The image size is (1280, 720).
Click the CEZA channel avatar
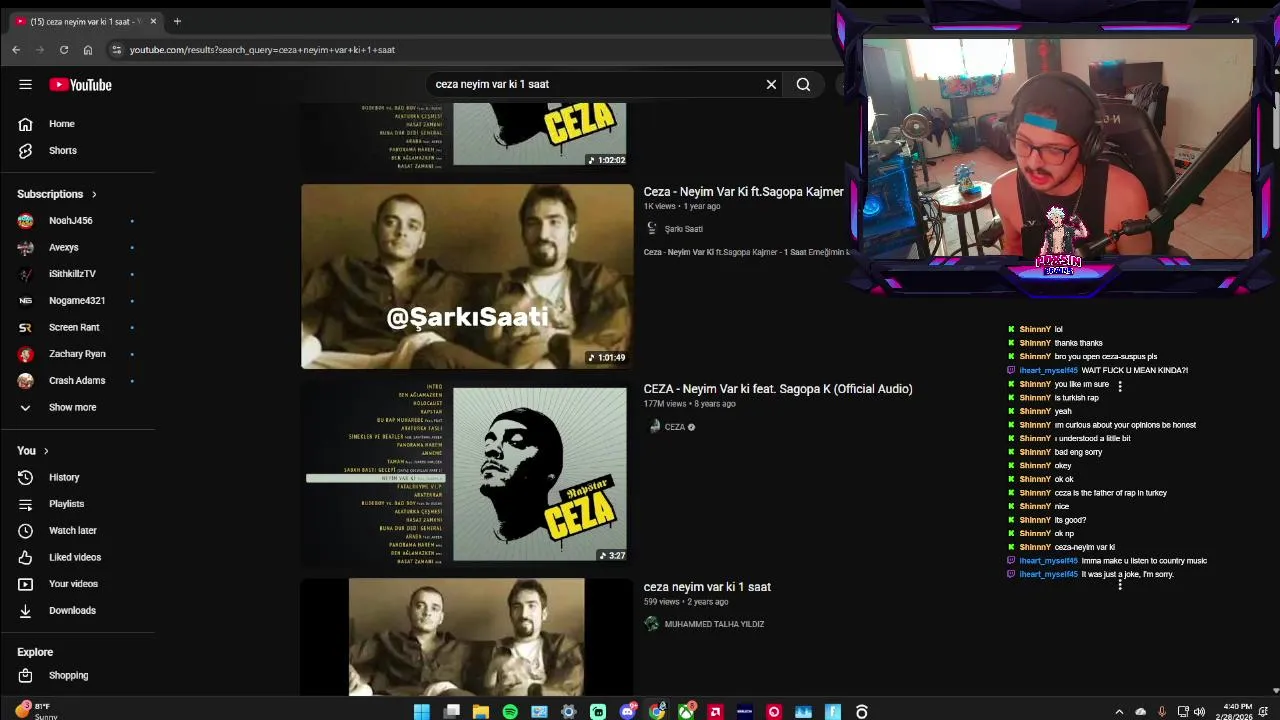point(653,427)
